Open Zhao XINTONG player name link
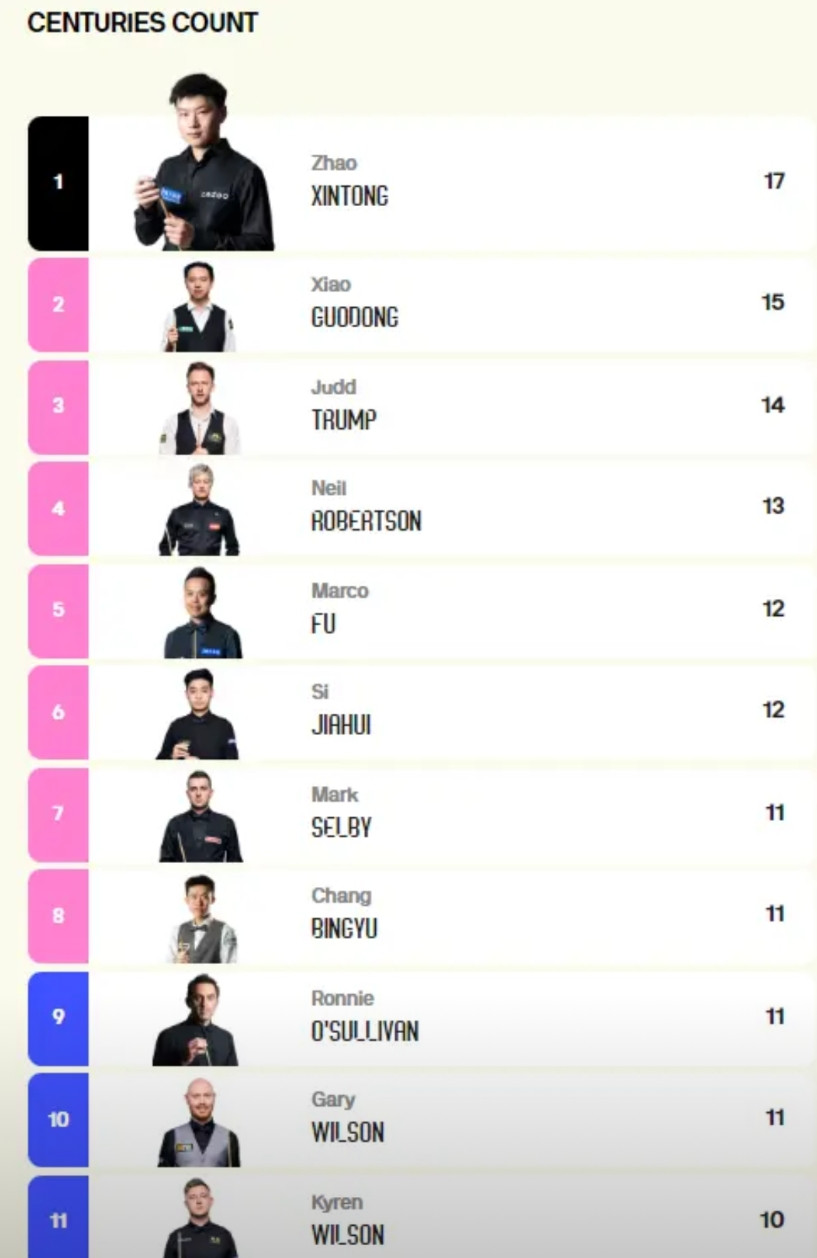 click(x=349, y=180)
